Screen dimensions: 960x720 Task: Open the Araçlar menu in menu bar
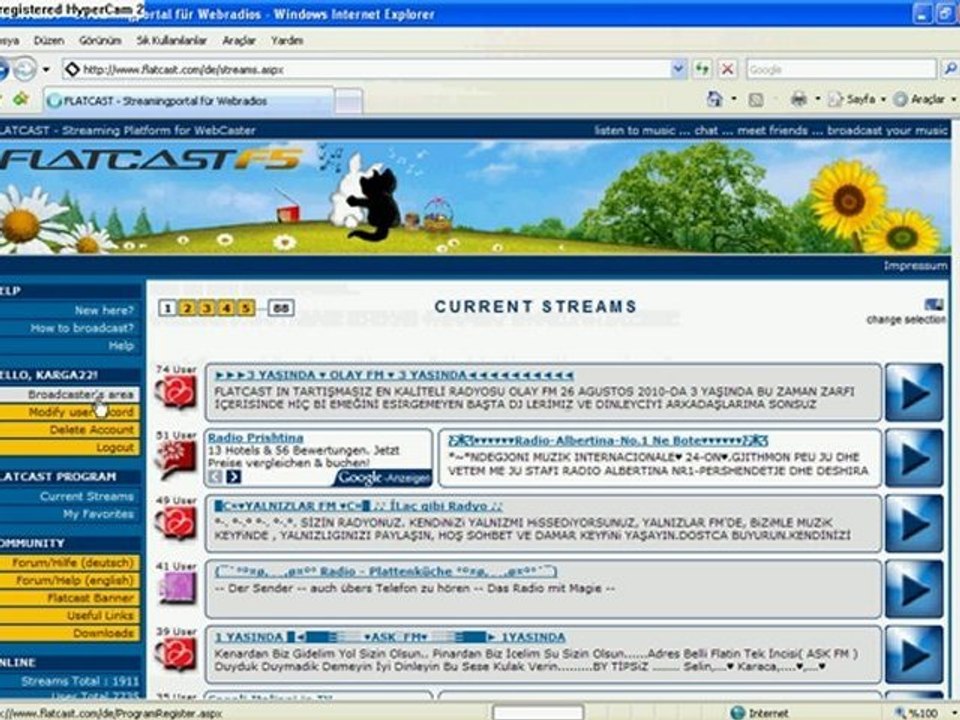coord(239,40)
